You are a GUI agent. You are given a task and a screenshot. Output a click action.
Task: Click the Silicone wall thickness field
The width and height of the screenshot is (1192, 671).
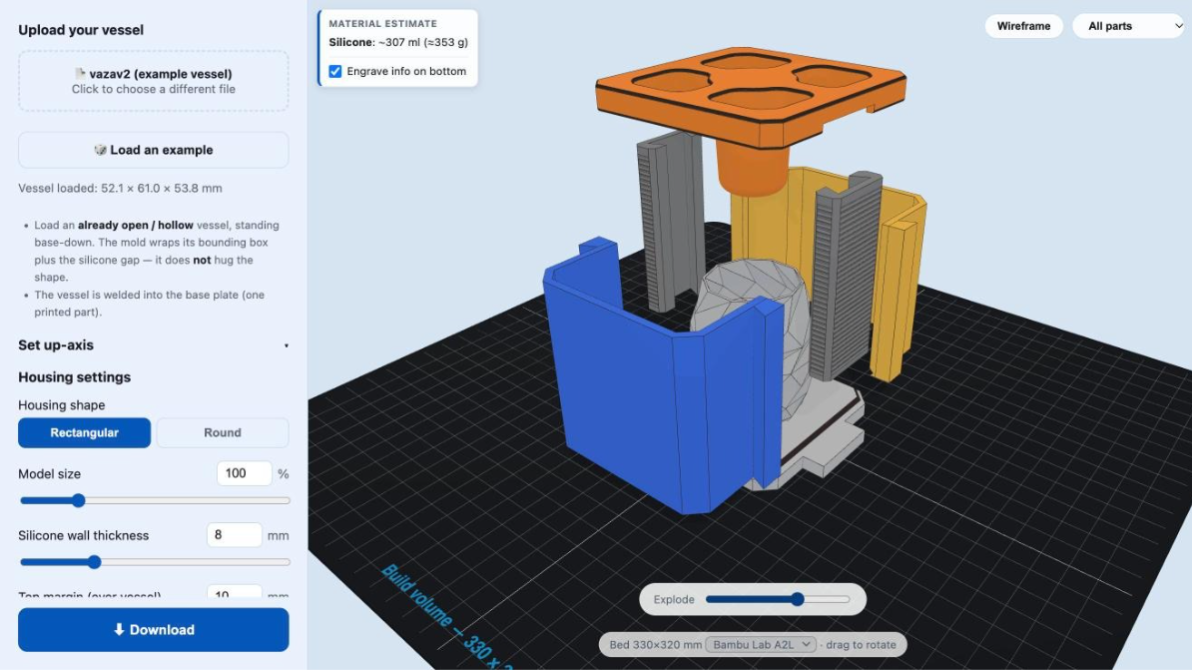click(x=233, y=535)
